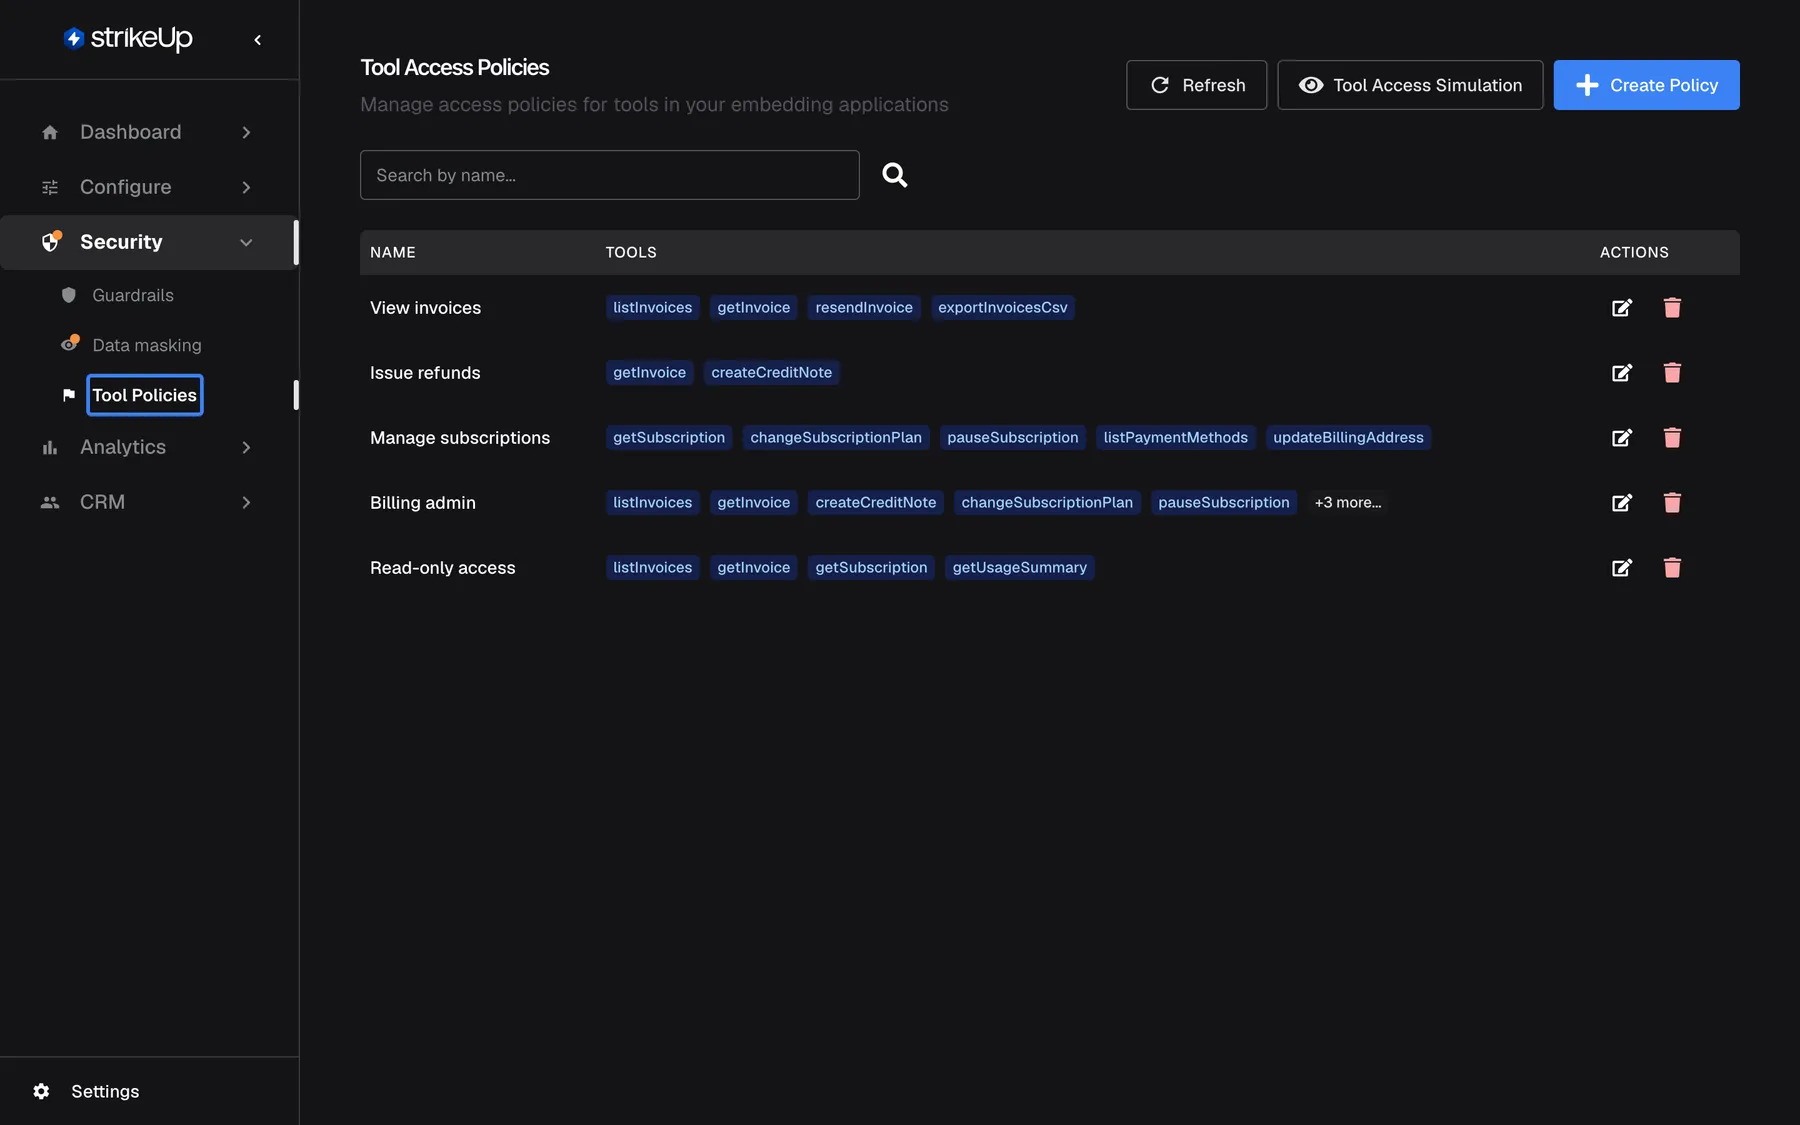Click the getUsageSummary tag
The image size is (1800, 1125).
[1020, 568]
